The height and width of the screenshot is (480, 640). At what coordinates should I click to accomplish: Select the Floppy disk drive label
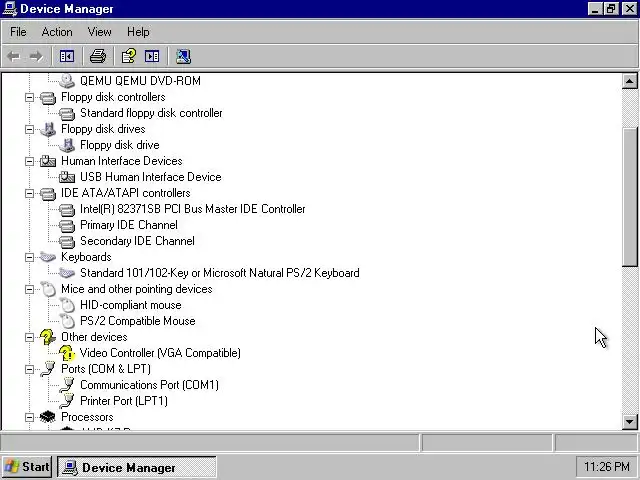tap(120, 145)
